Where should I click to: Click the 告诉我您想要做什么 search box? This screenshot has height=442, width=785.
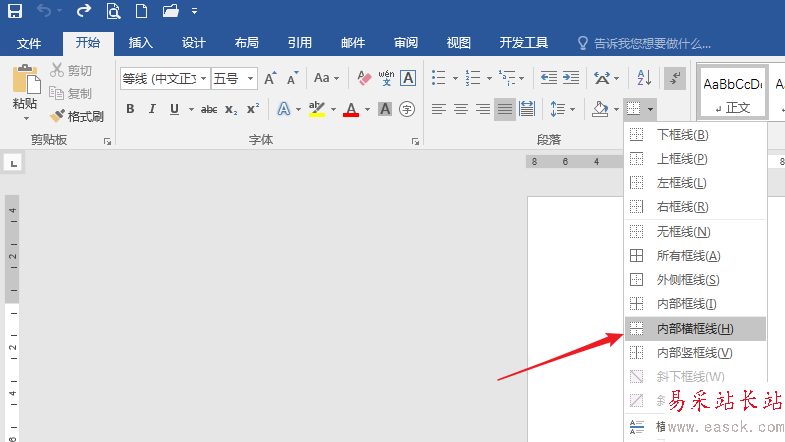[x=645, y=44]
